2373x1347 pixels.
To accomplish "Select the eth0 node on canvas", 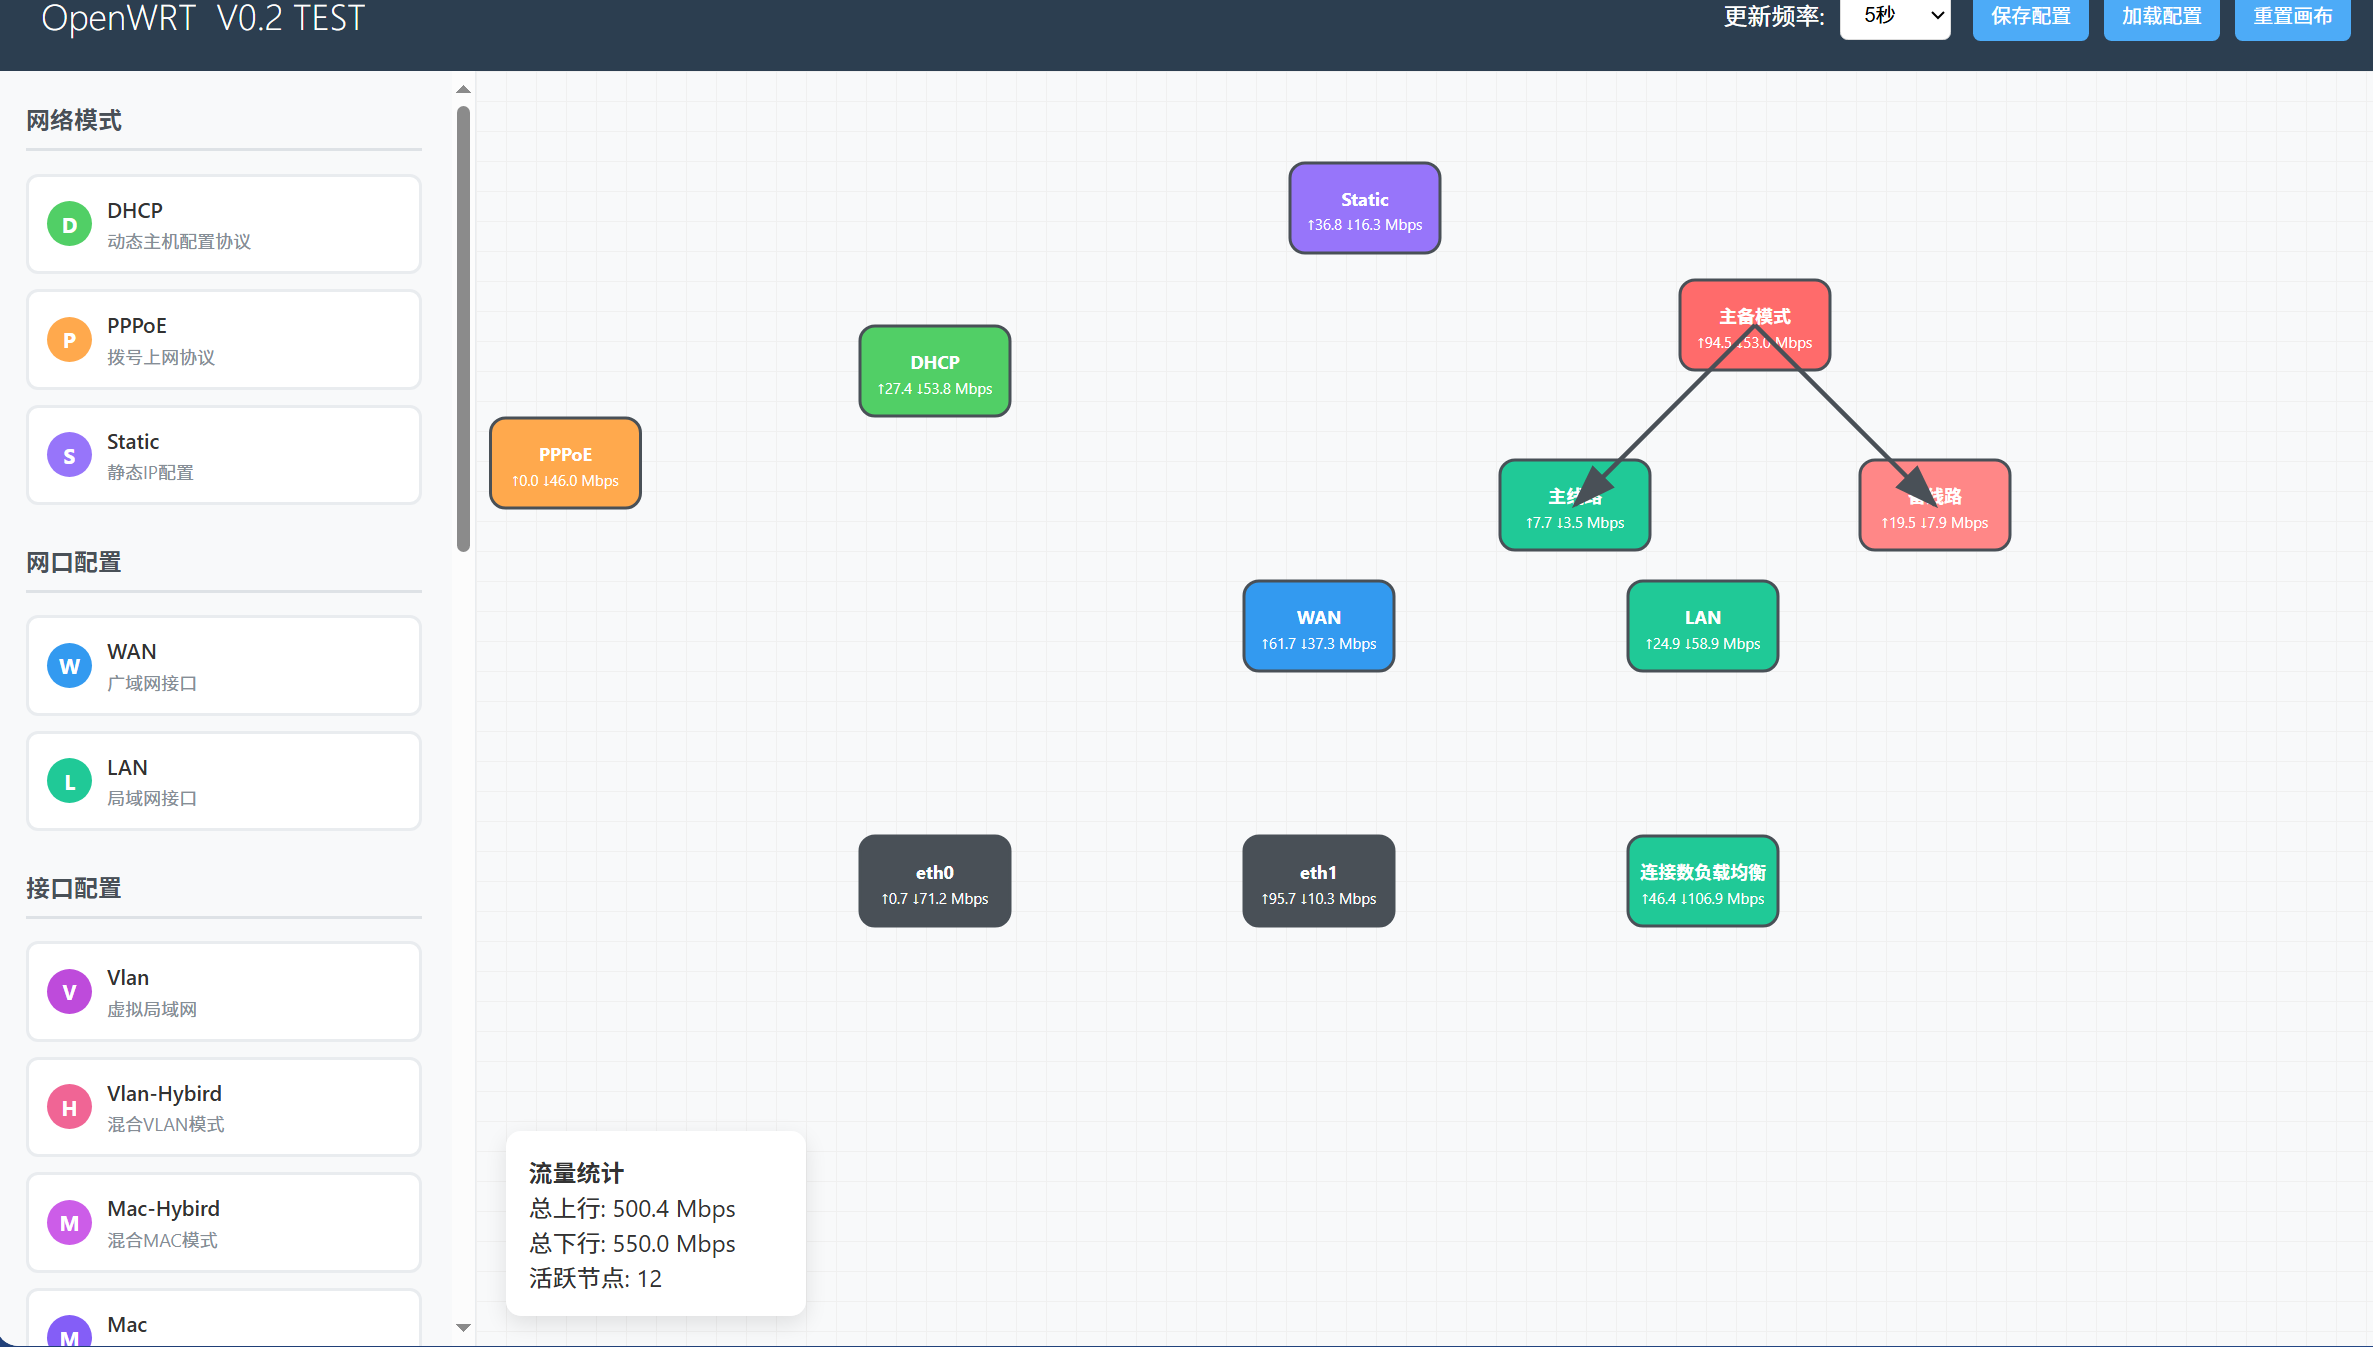I will 934,882.
